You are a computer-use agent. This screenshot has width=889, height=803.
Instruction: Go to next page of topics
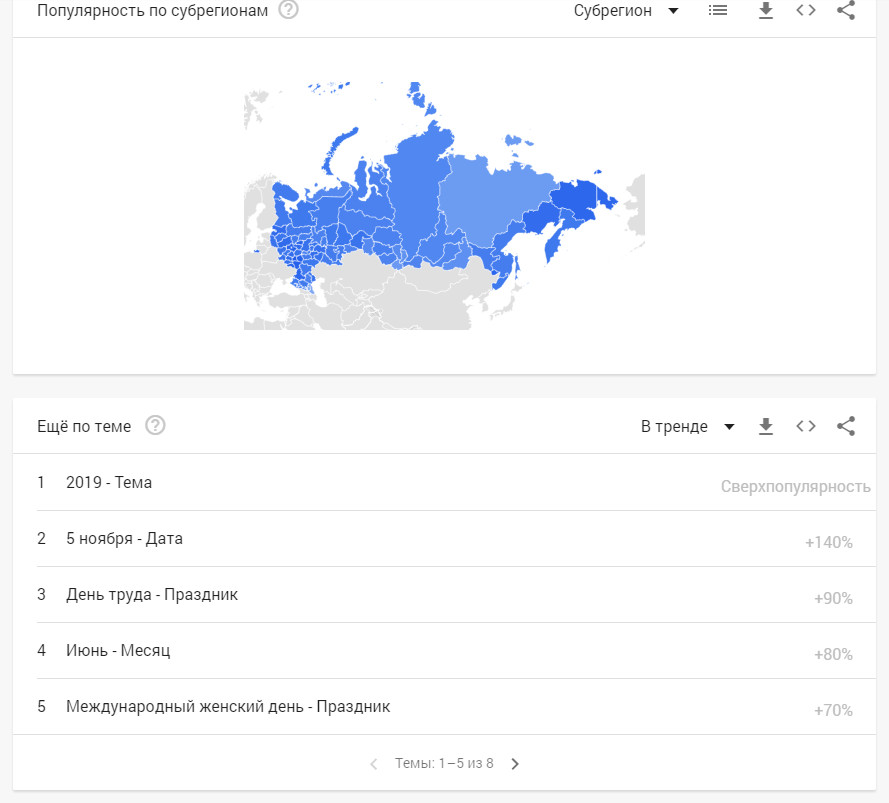515,764
